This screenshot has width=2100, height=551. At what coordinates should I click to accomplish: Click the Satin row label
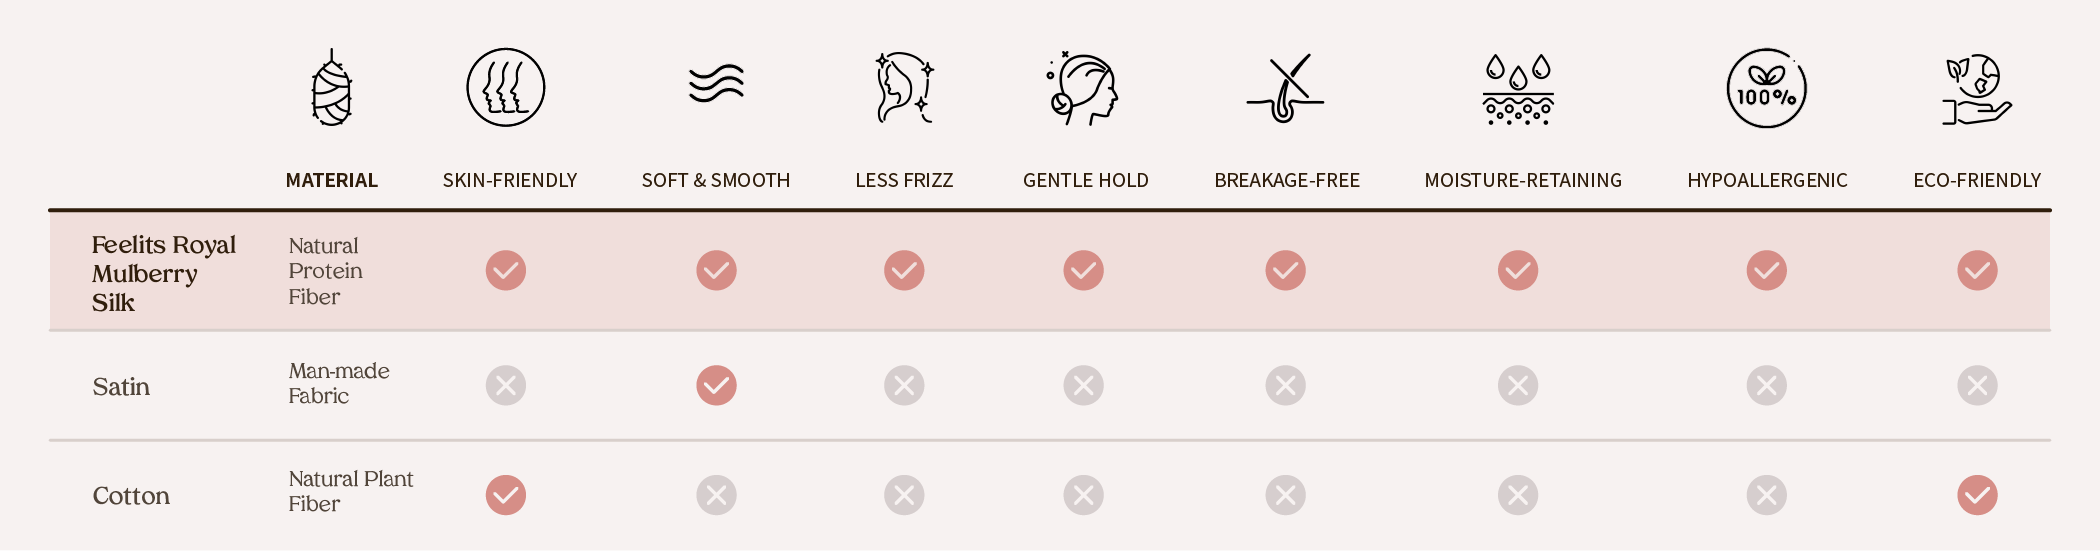coord(121,387)
